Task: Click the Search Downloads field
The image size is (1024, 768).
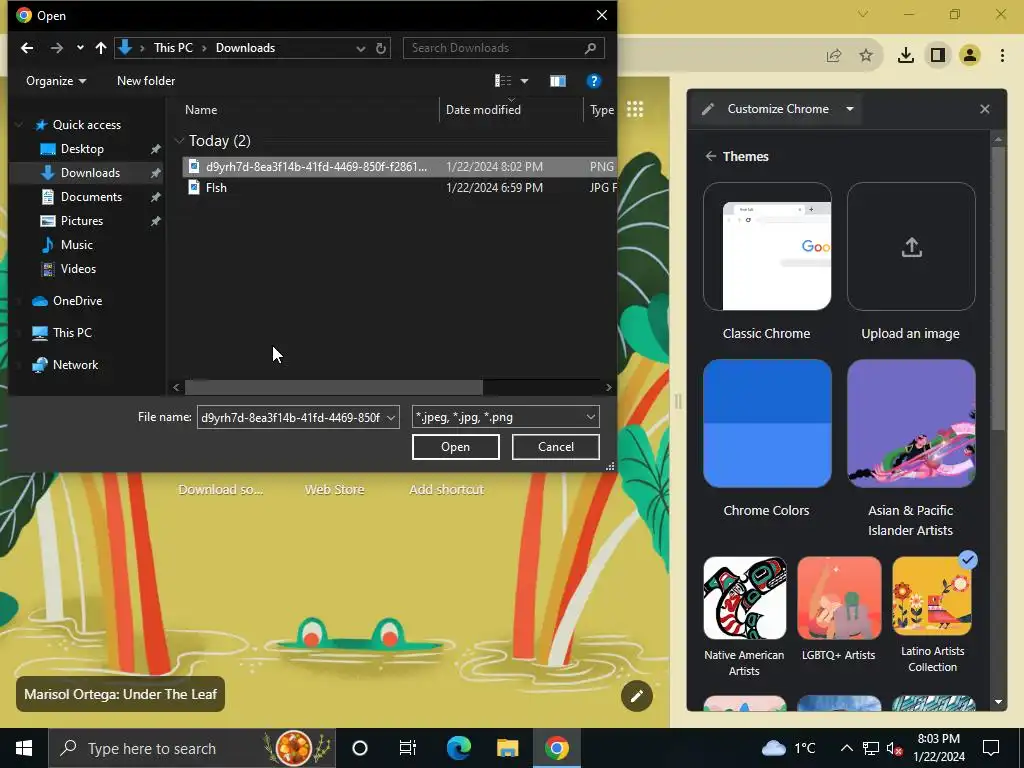Action: (504, 48)
